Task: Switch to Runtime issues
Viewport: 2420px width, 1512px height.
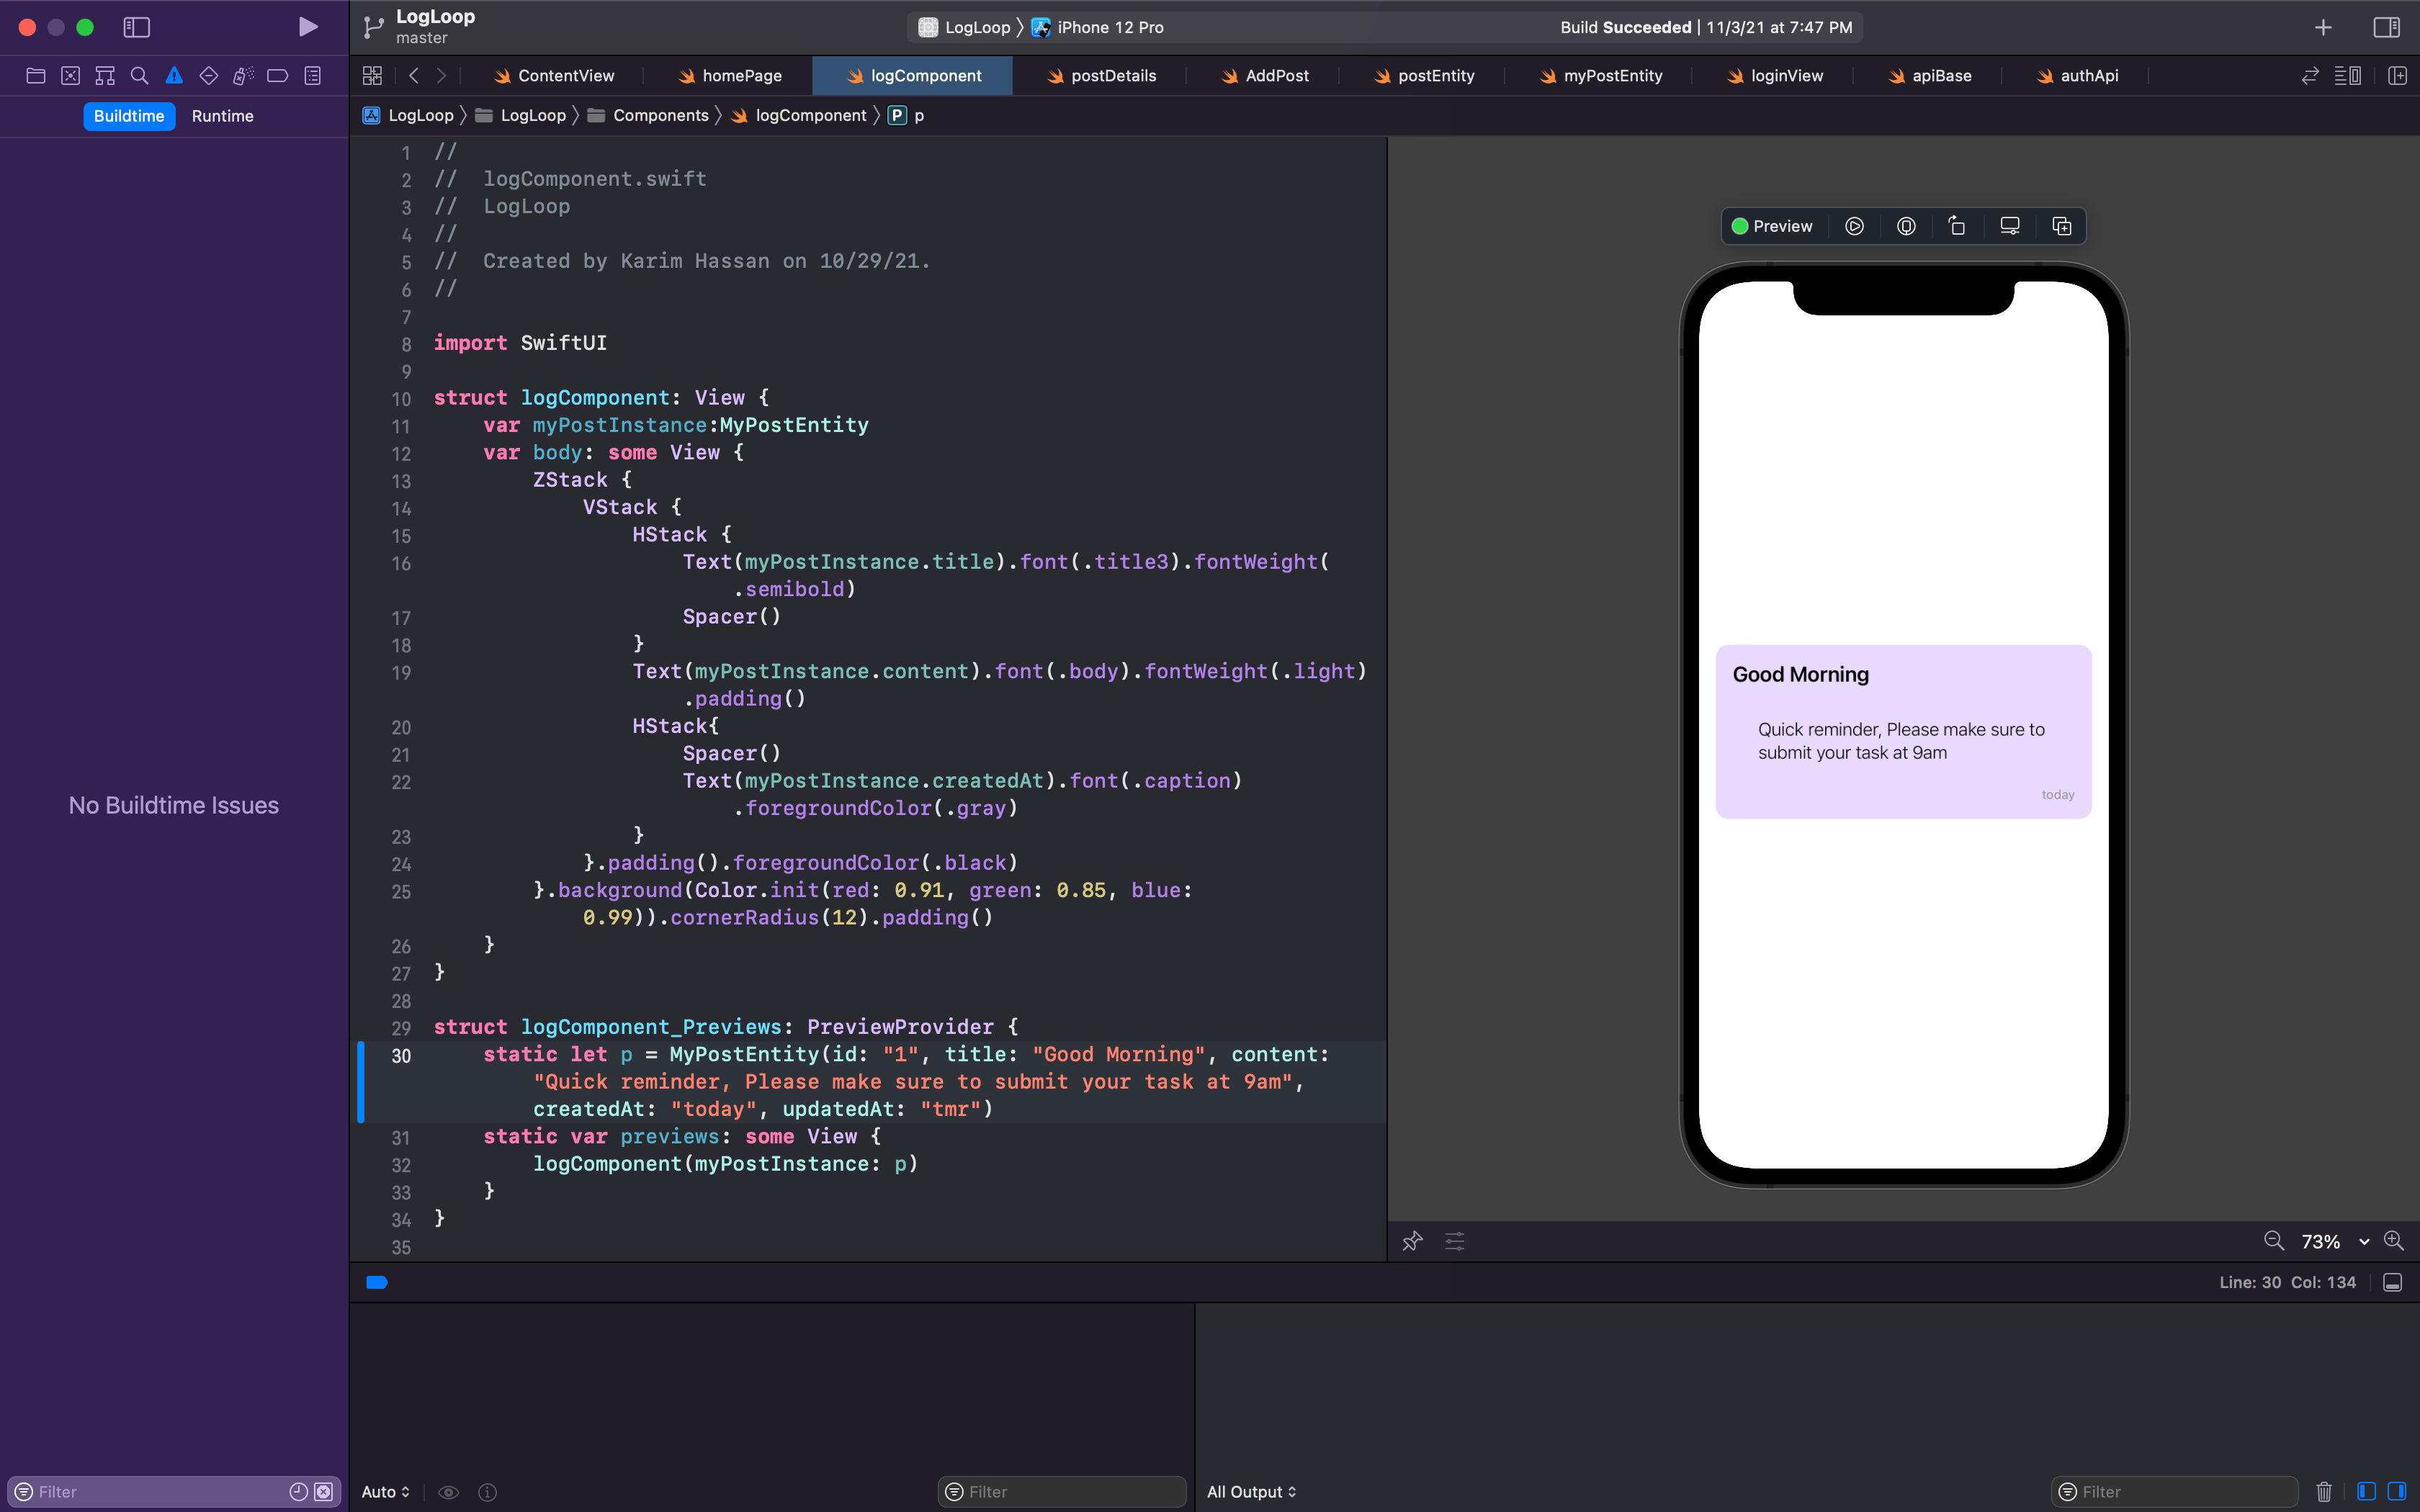Action: point(222,116)
